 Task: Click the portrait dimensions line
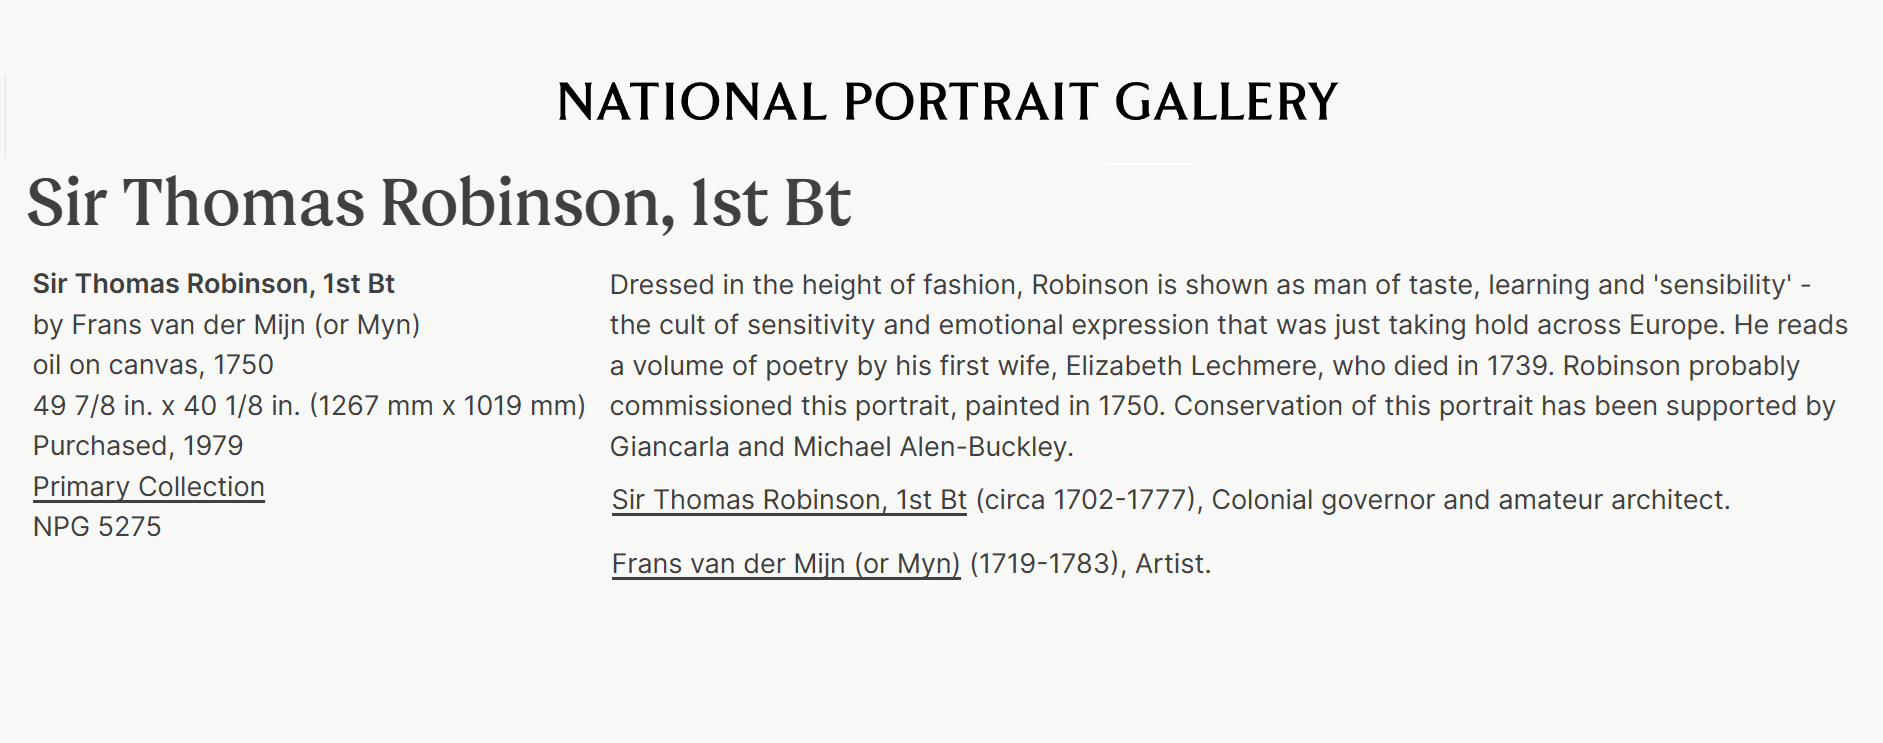[309, 406]
